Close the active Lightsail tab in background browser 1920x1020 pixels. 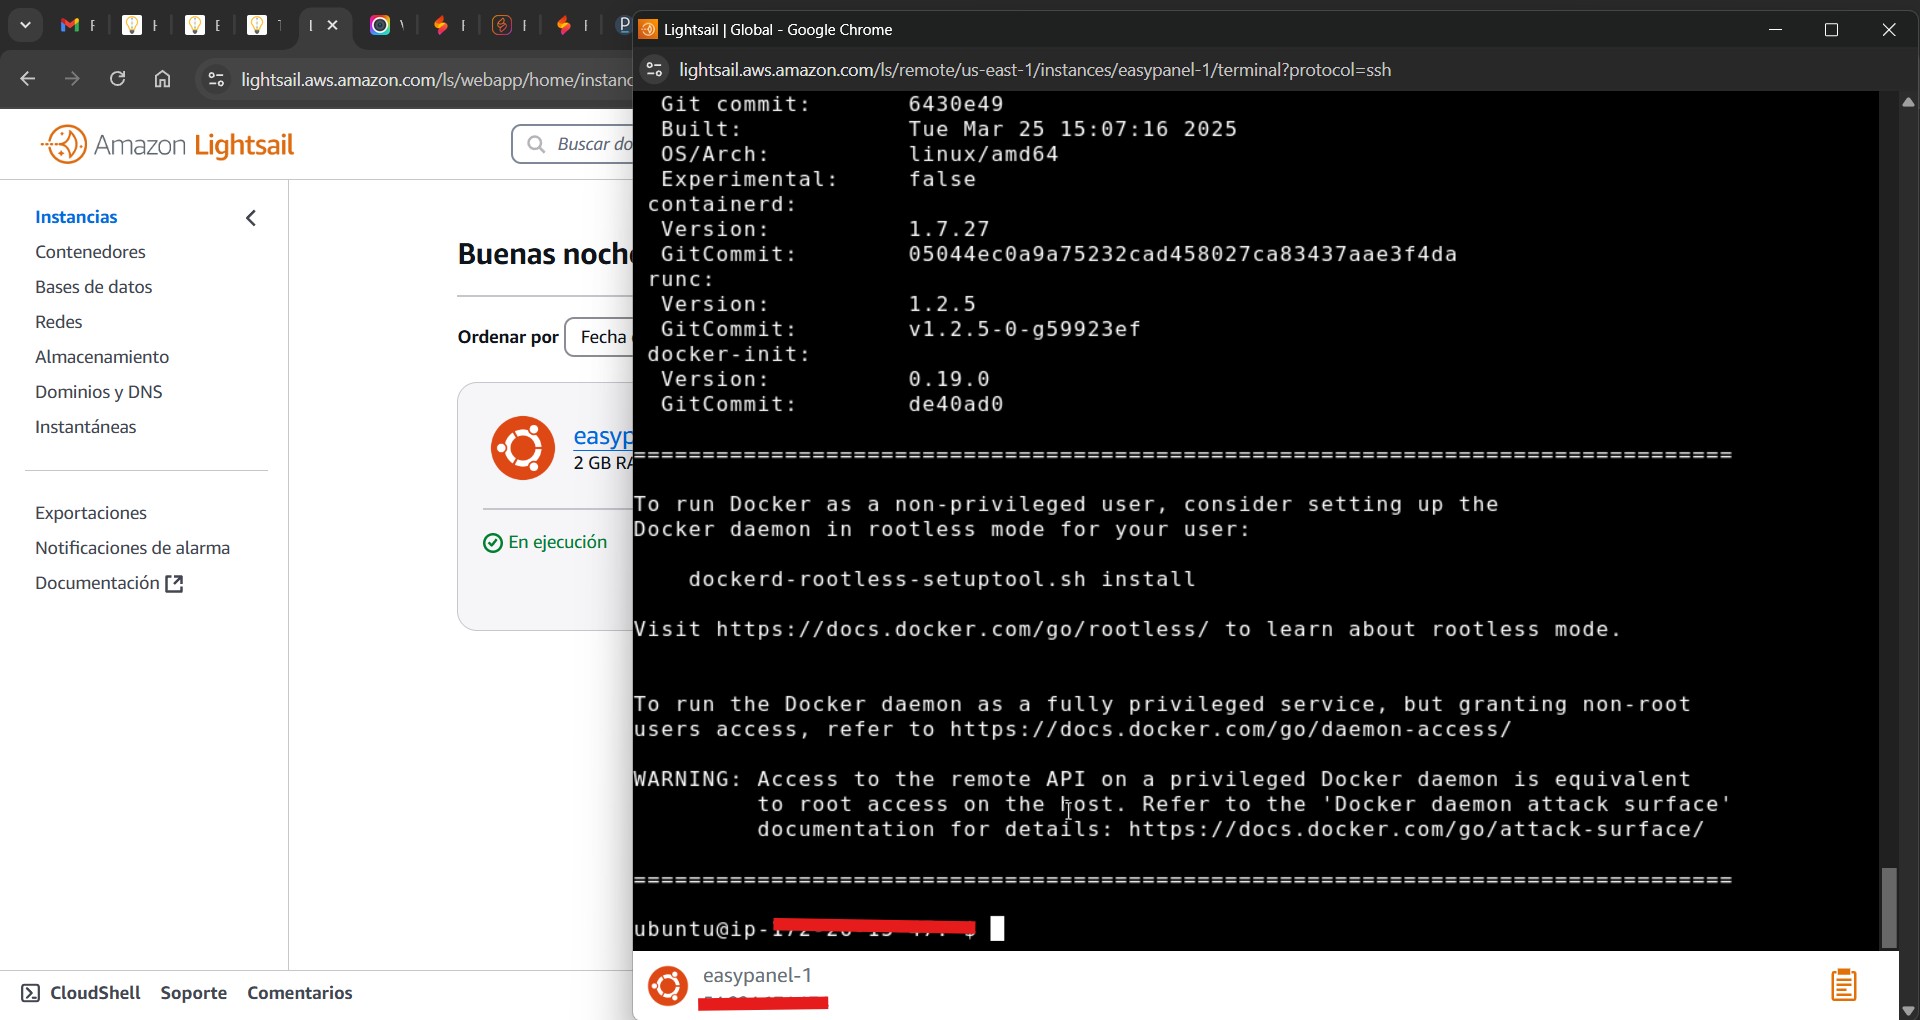coord(333,25)
